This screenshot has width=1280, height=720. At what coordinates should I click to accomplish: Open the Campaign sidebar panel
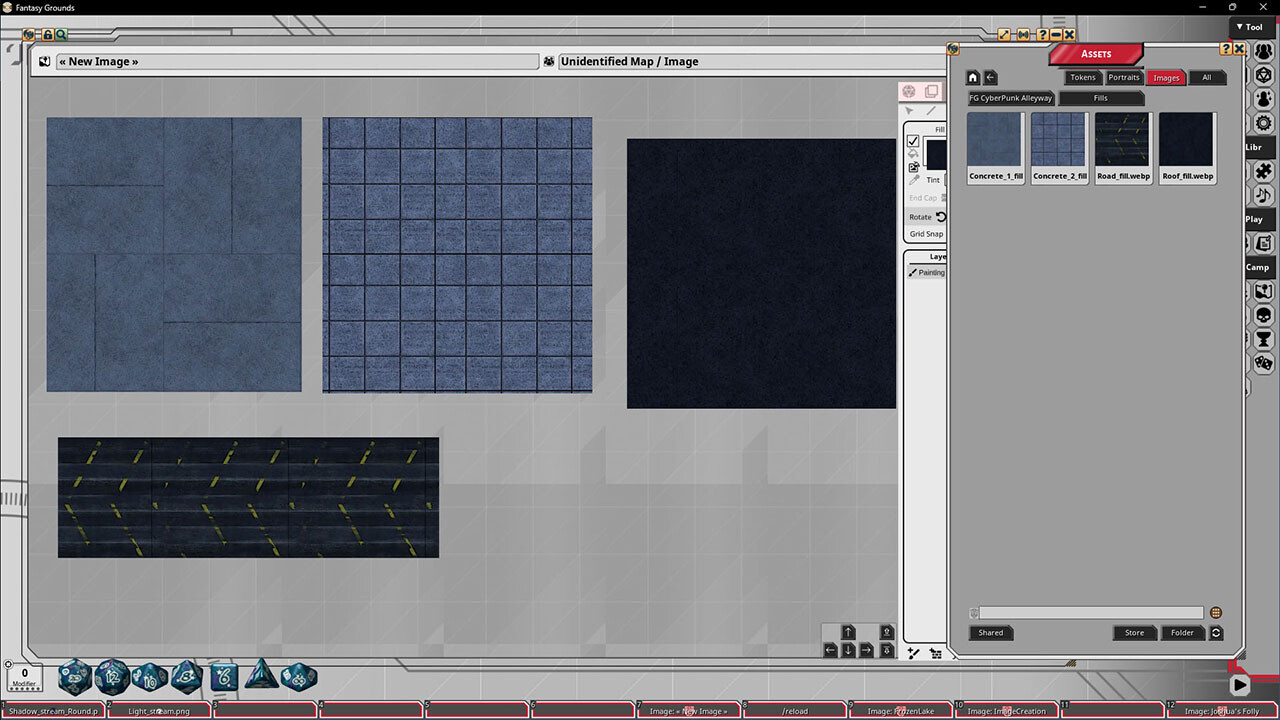point(1257,266)
